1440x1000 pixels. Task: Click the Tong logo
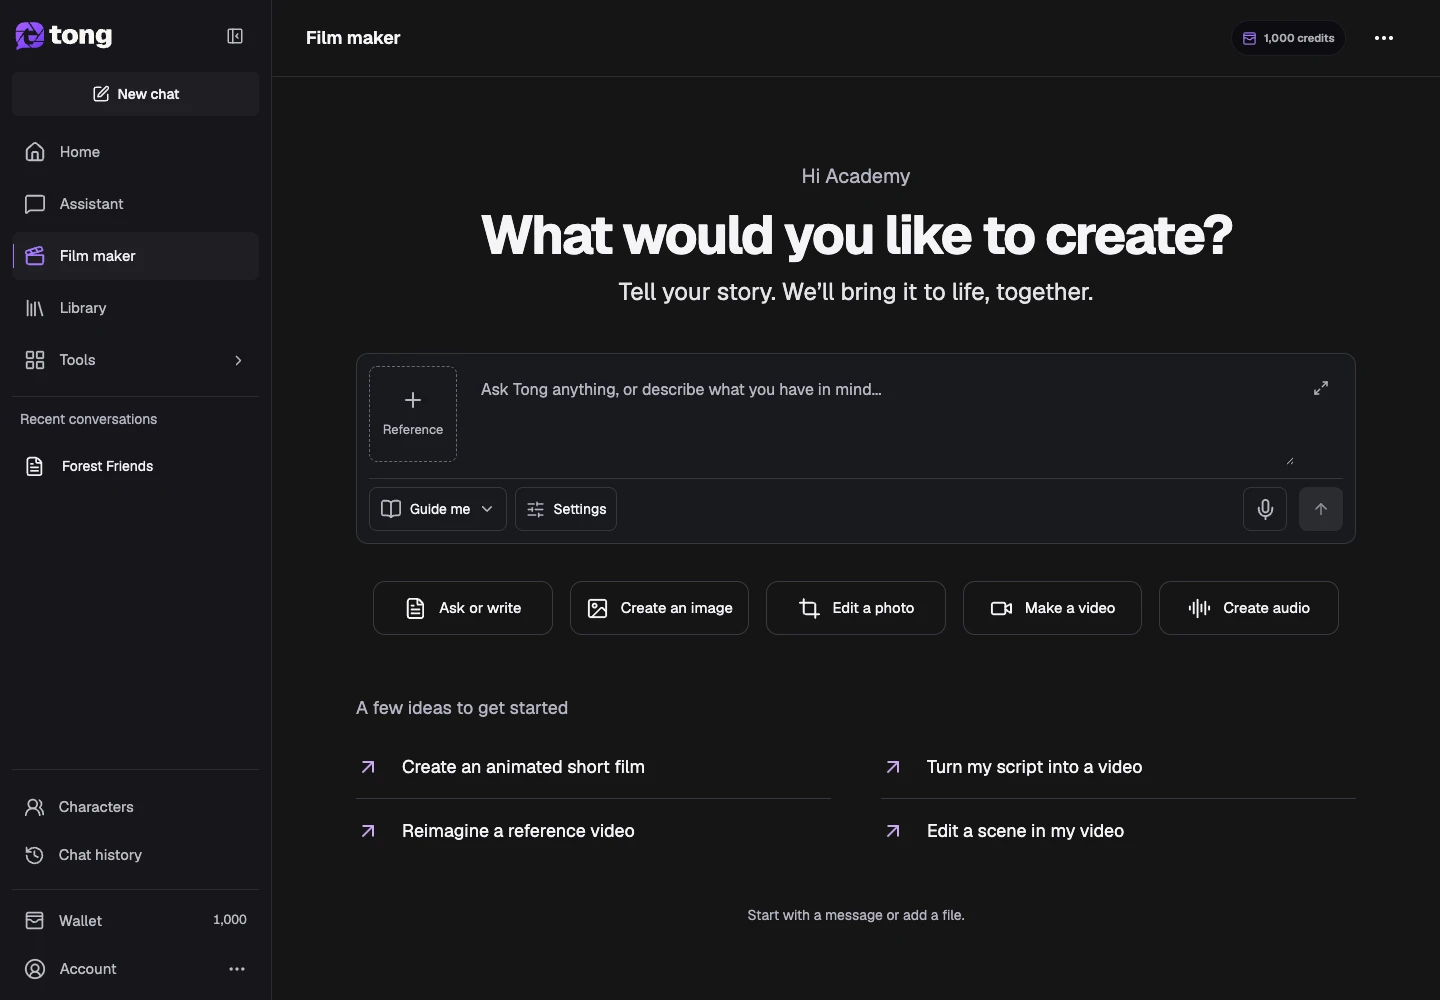[x=64, y=36]
